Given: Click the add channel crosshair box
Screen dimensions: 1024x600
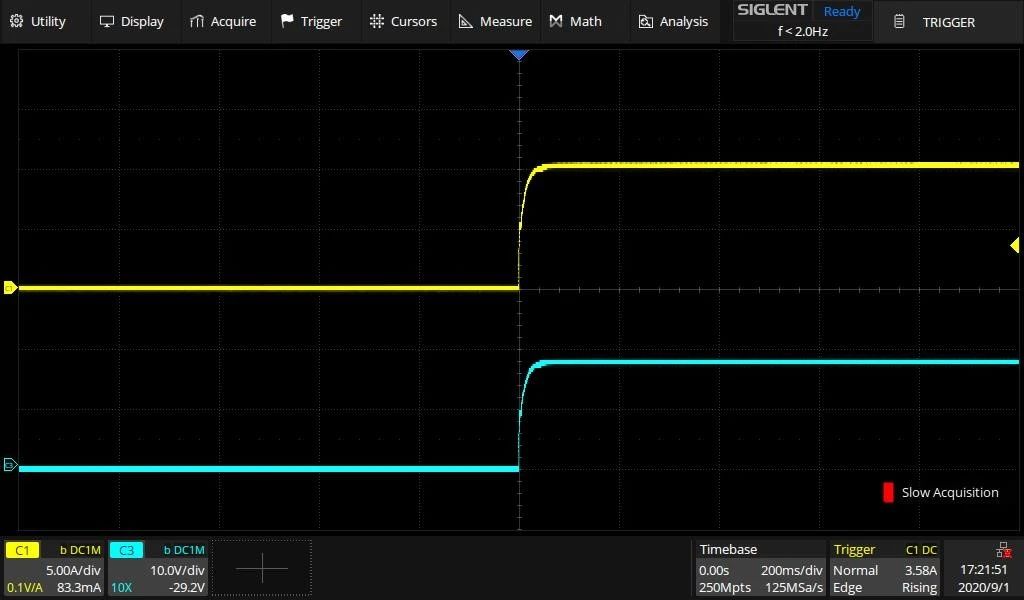Looking at the screenshot, I should 262,568.
